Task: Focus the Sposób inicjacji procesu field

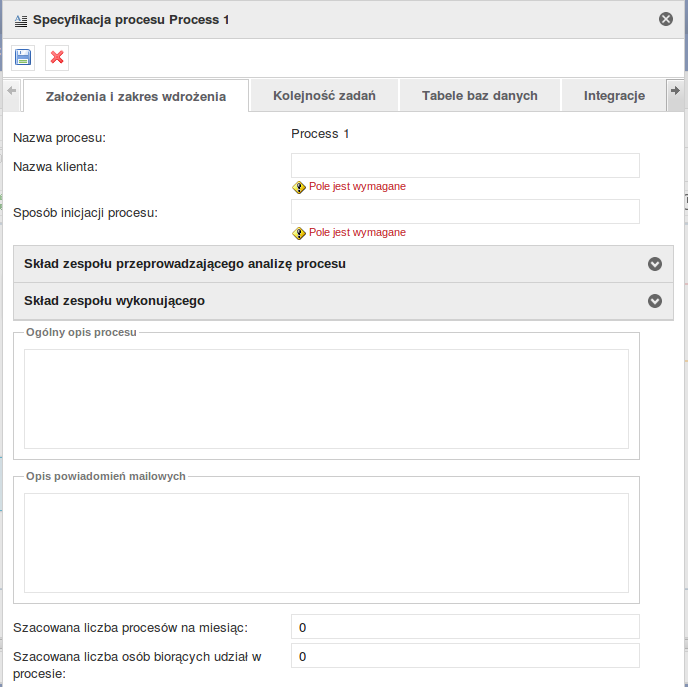Action: (x=465, y=211)
